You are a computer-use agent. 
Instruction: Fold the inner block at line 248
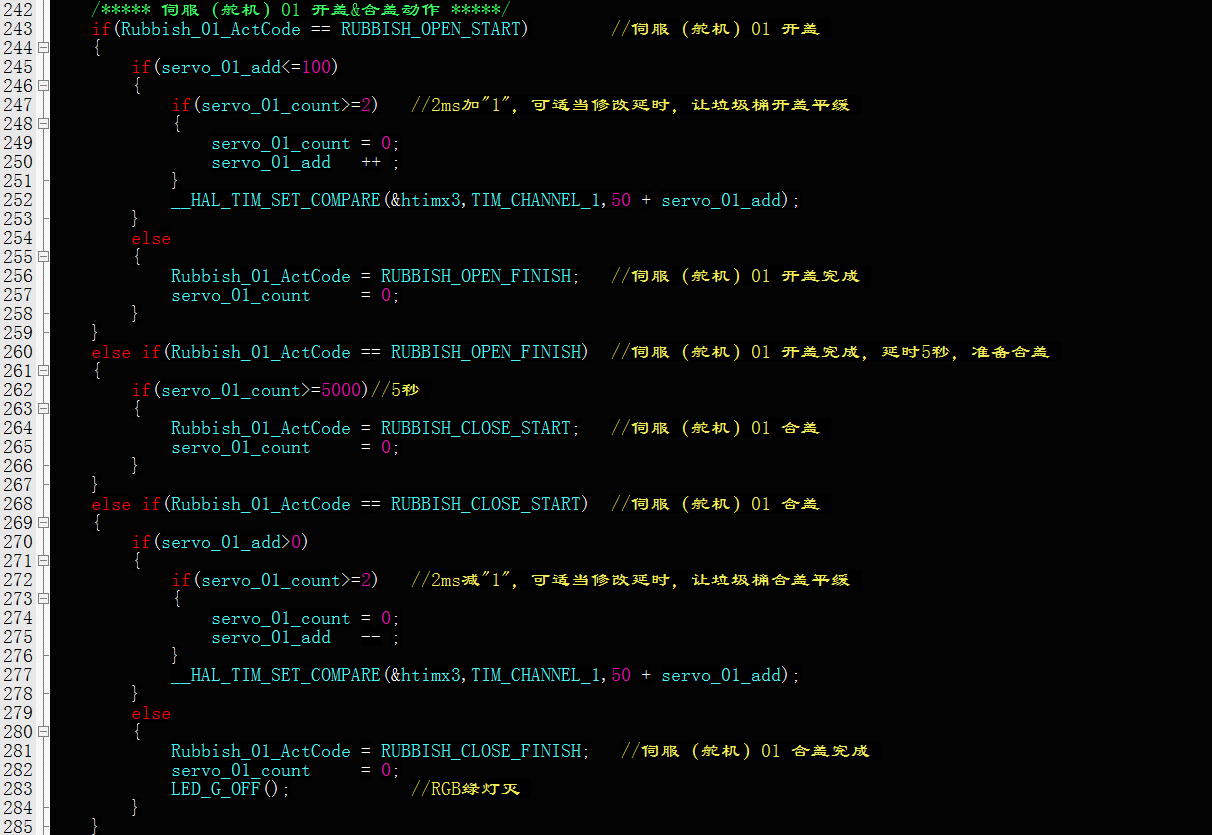tap(43, 124)
